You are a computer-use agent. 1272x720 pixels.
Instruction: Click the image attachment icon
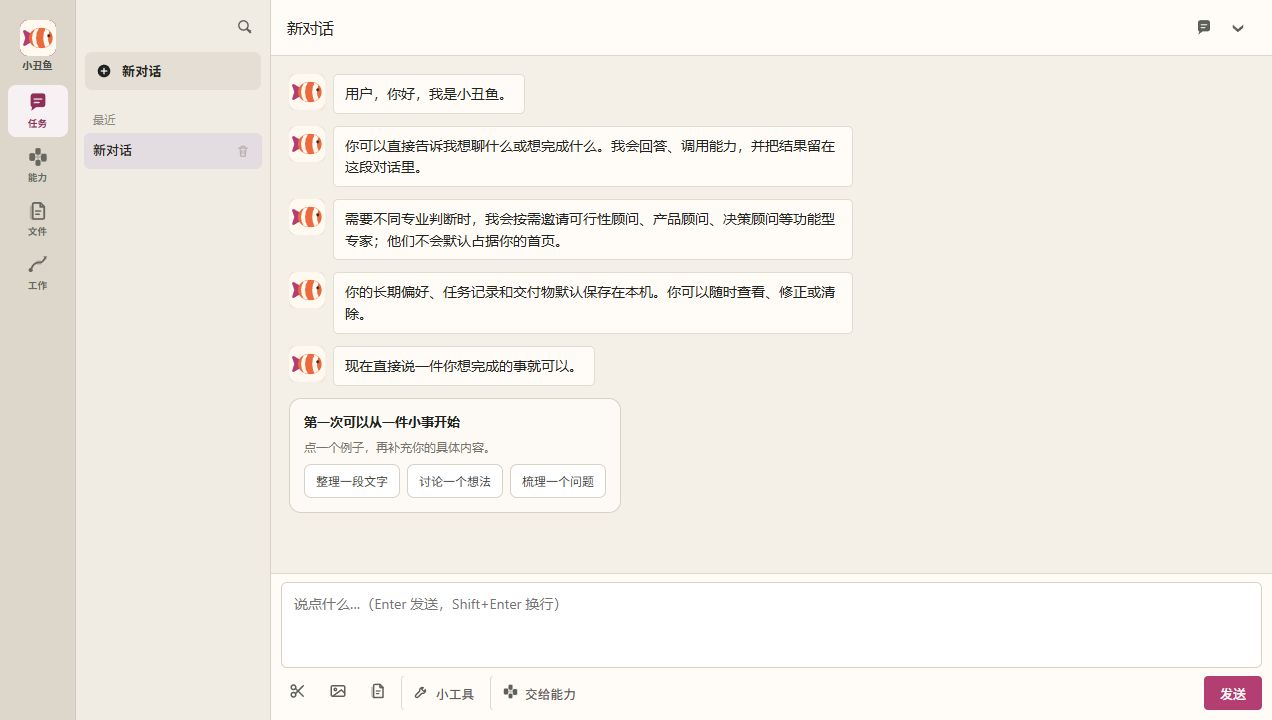[338, 692]
